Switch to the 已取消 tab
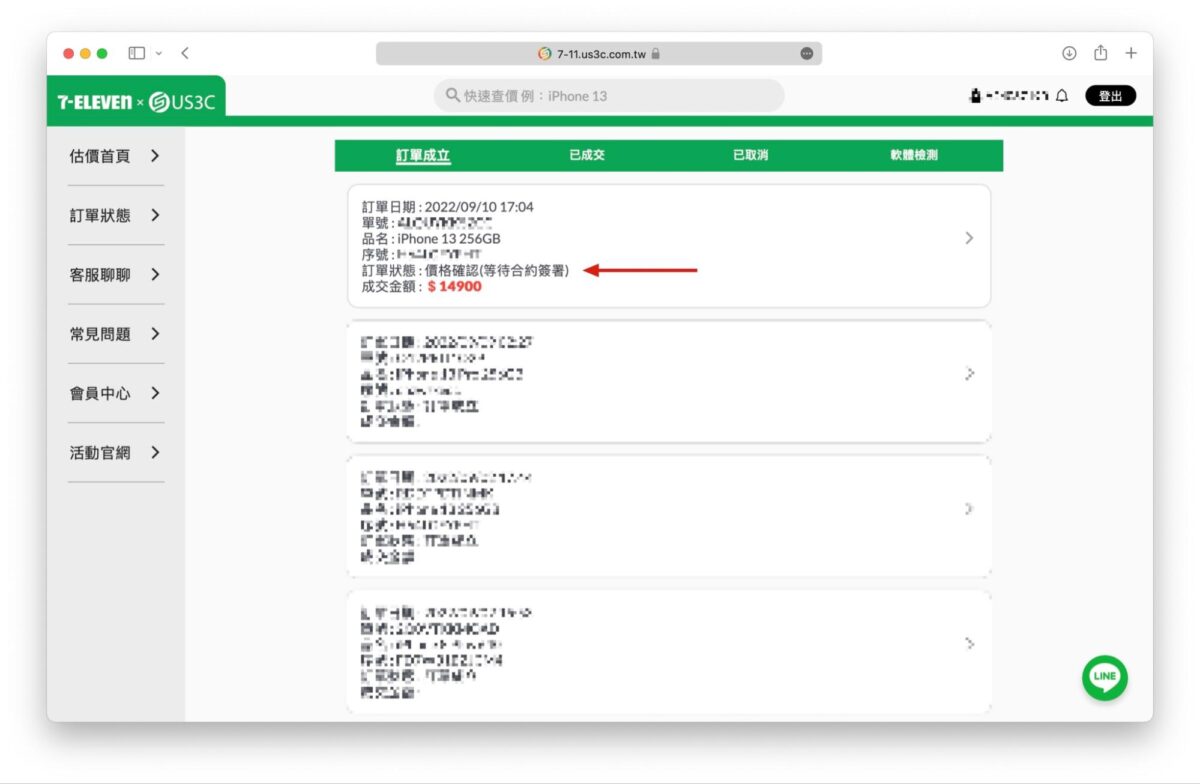The height and width of the screenshot is (784, 1200). click(x=750, y=156)
